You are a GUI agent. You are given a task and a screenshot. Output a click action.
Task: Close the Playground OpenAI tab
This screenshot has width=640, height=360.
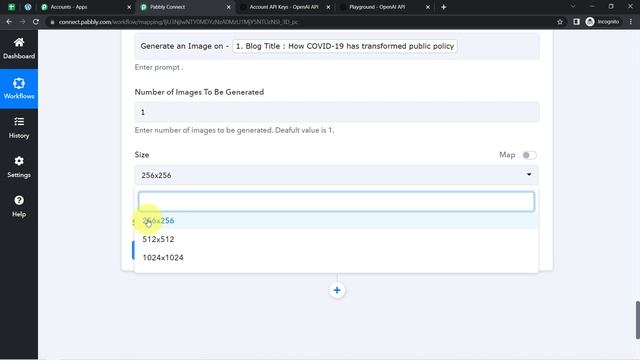[x=428, y=7]
